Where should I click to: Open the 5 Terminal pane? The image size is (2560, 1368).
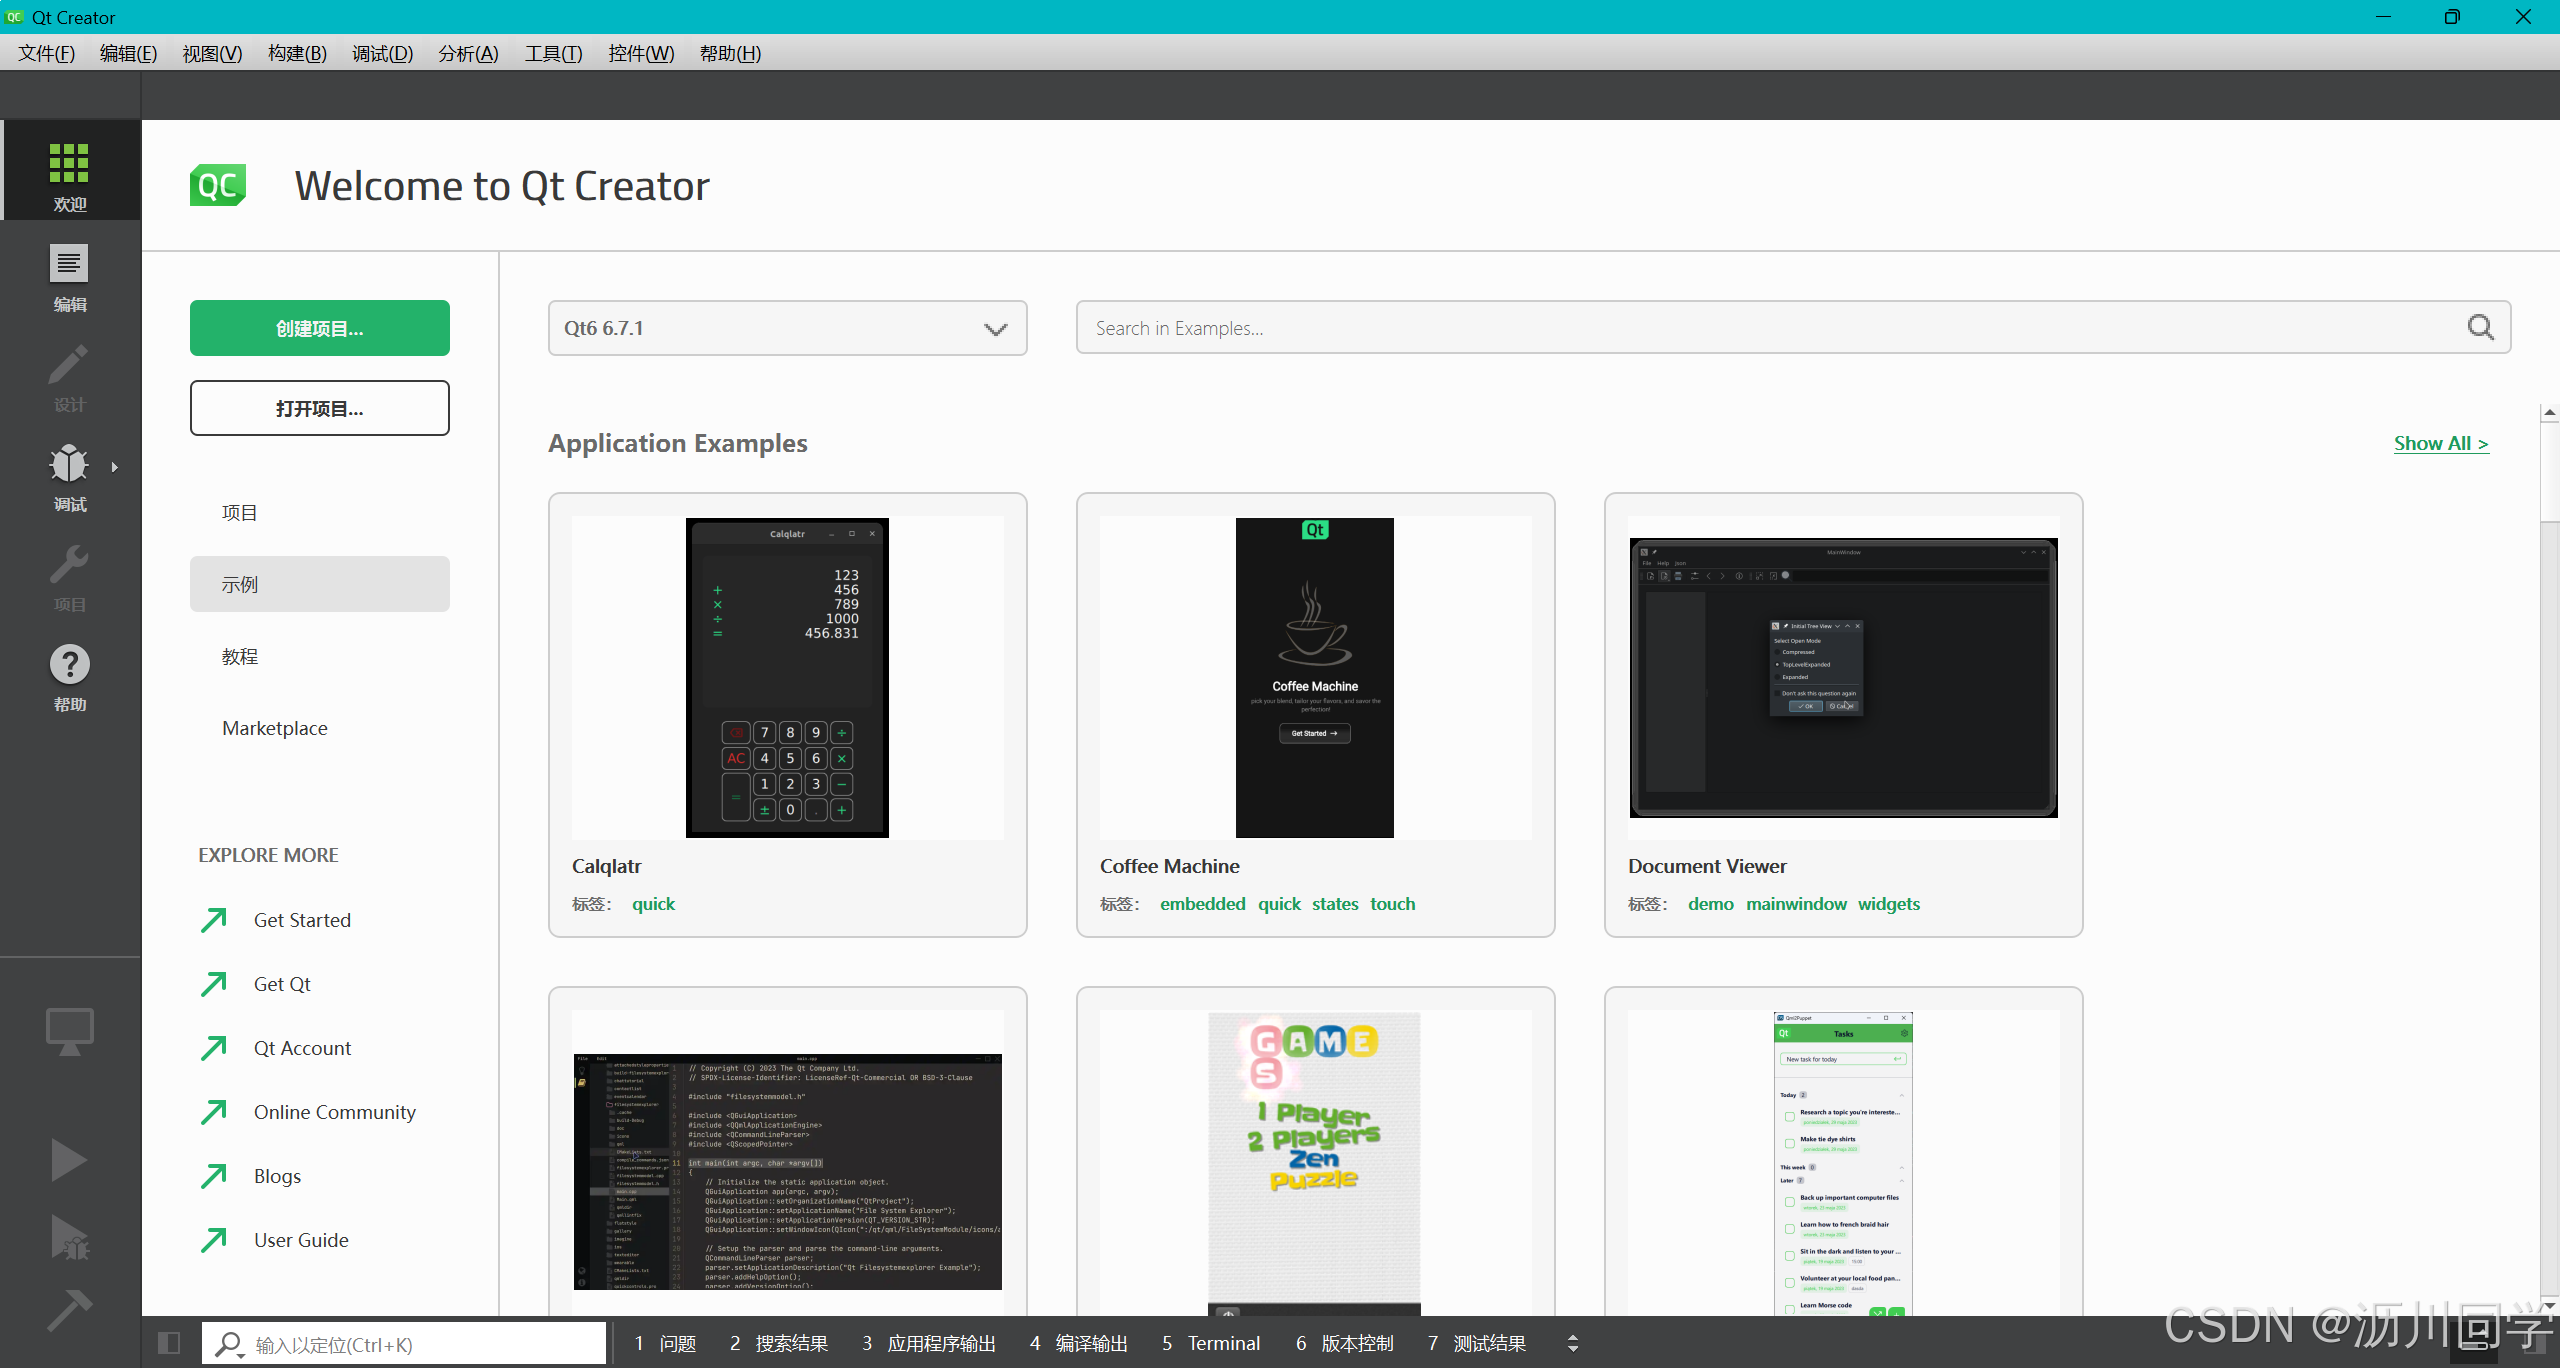pos(1211,1343)
